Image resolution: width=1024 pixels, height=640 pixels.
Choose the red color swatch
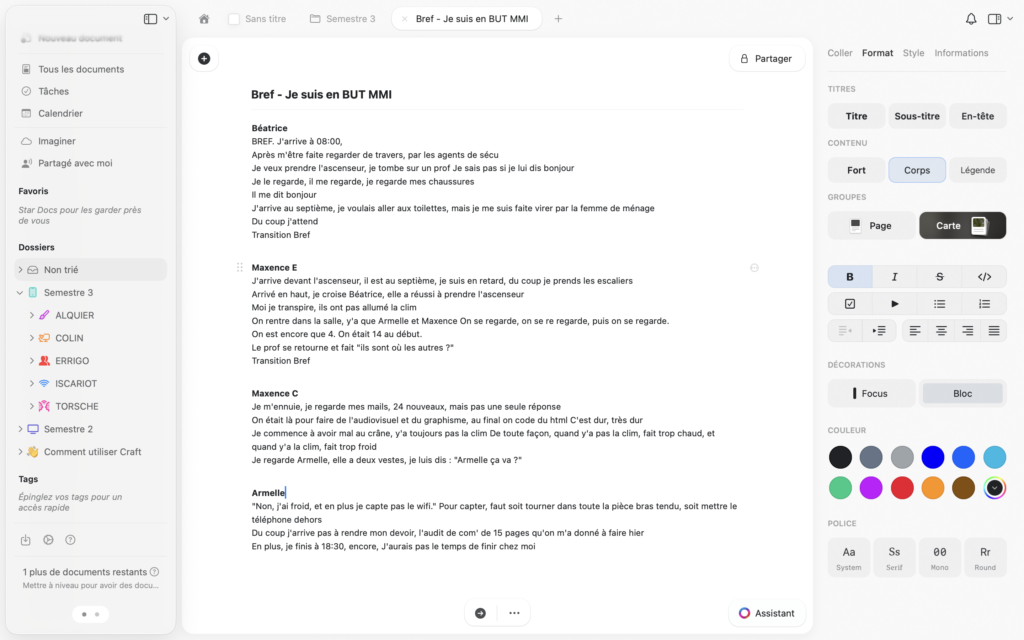coord(902,488)
